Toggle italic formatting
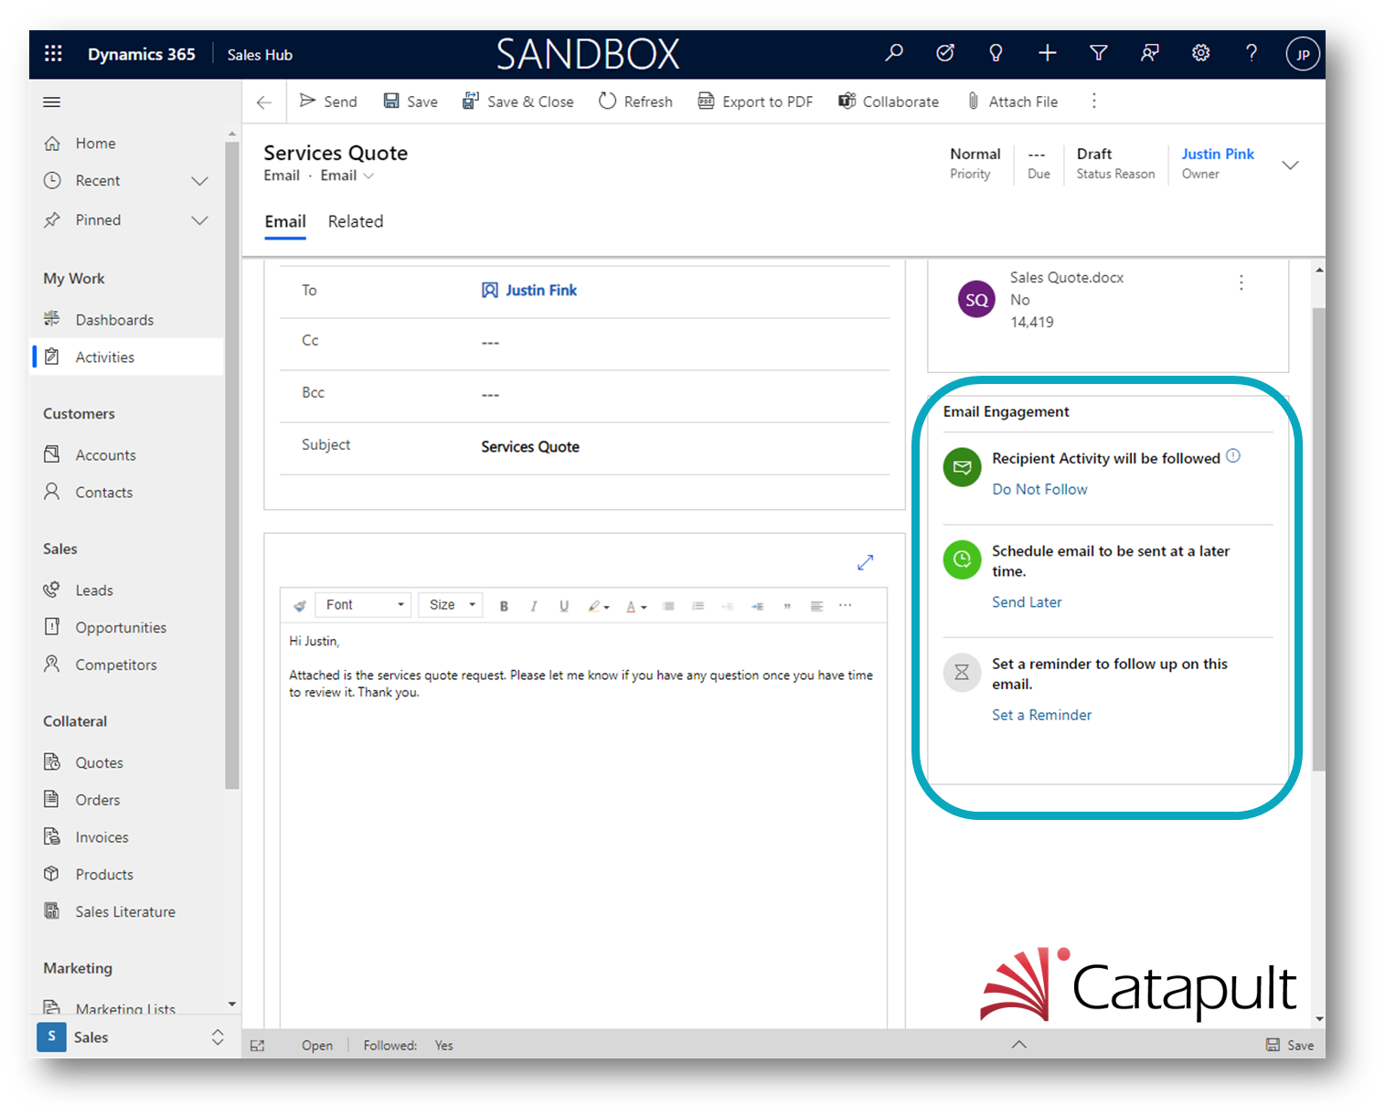Screen dimensions: 1385x1118 pos(534,605)
